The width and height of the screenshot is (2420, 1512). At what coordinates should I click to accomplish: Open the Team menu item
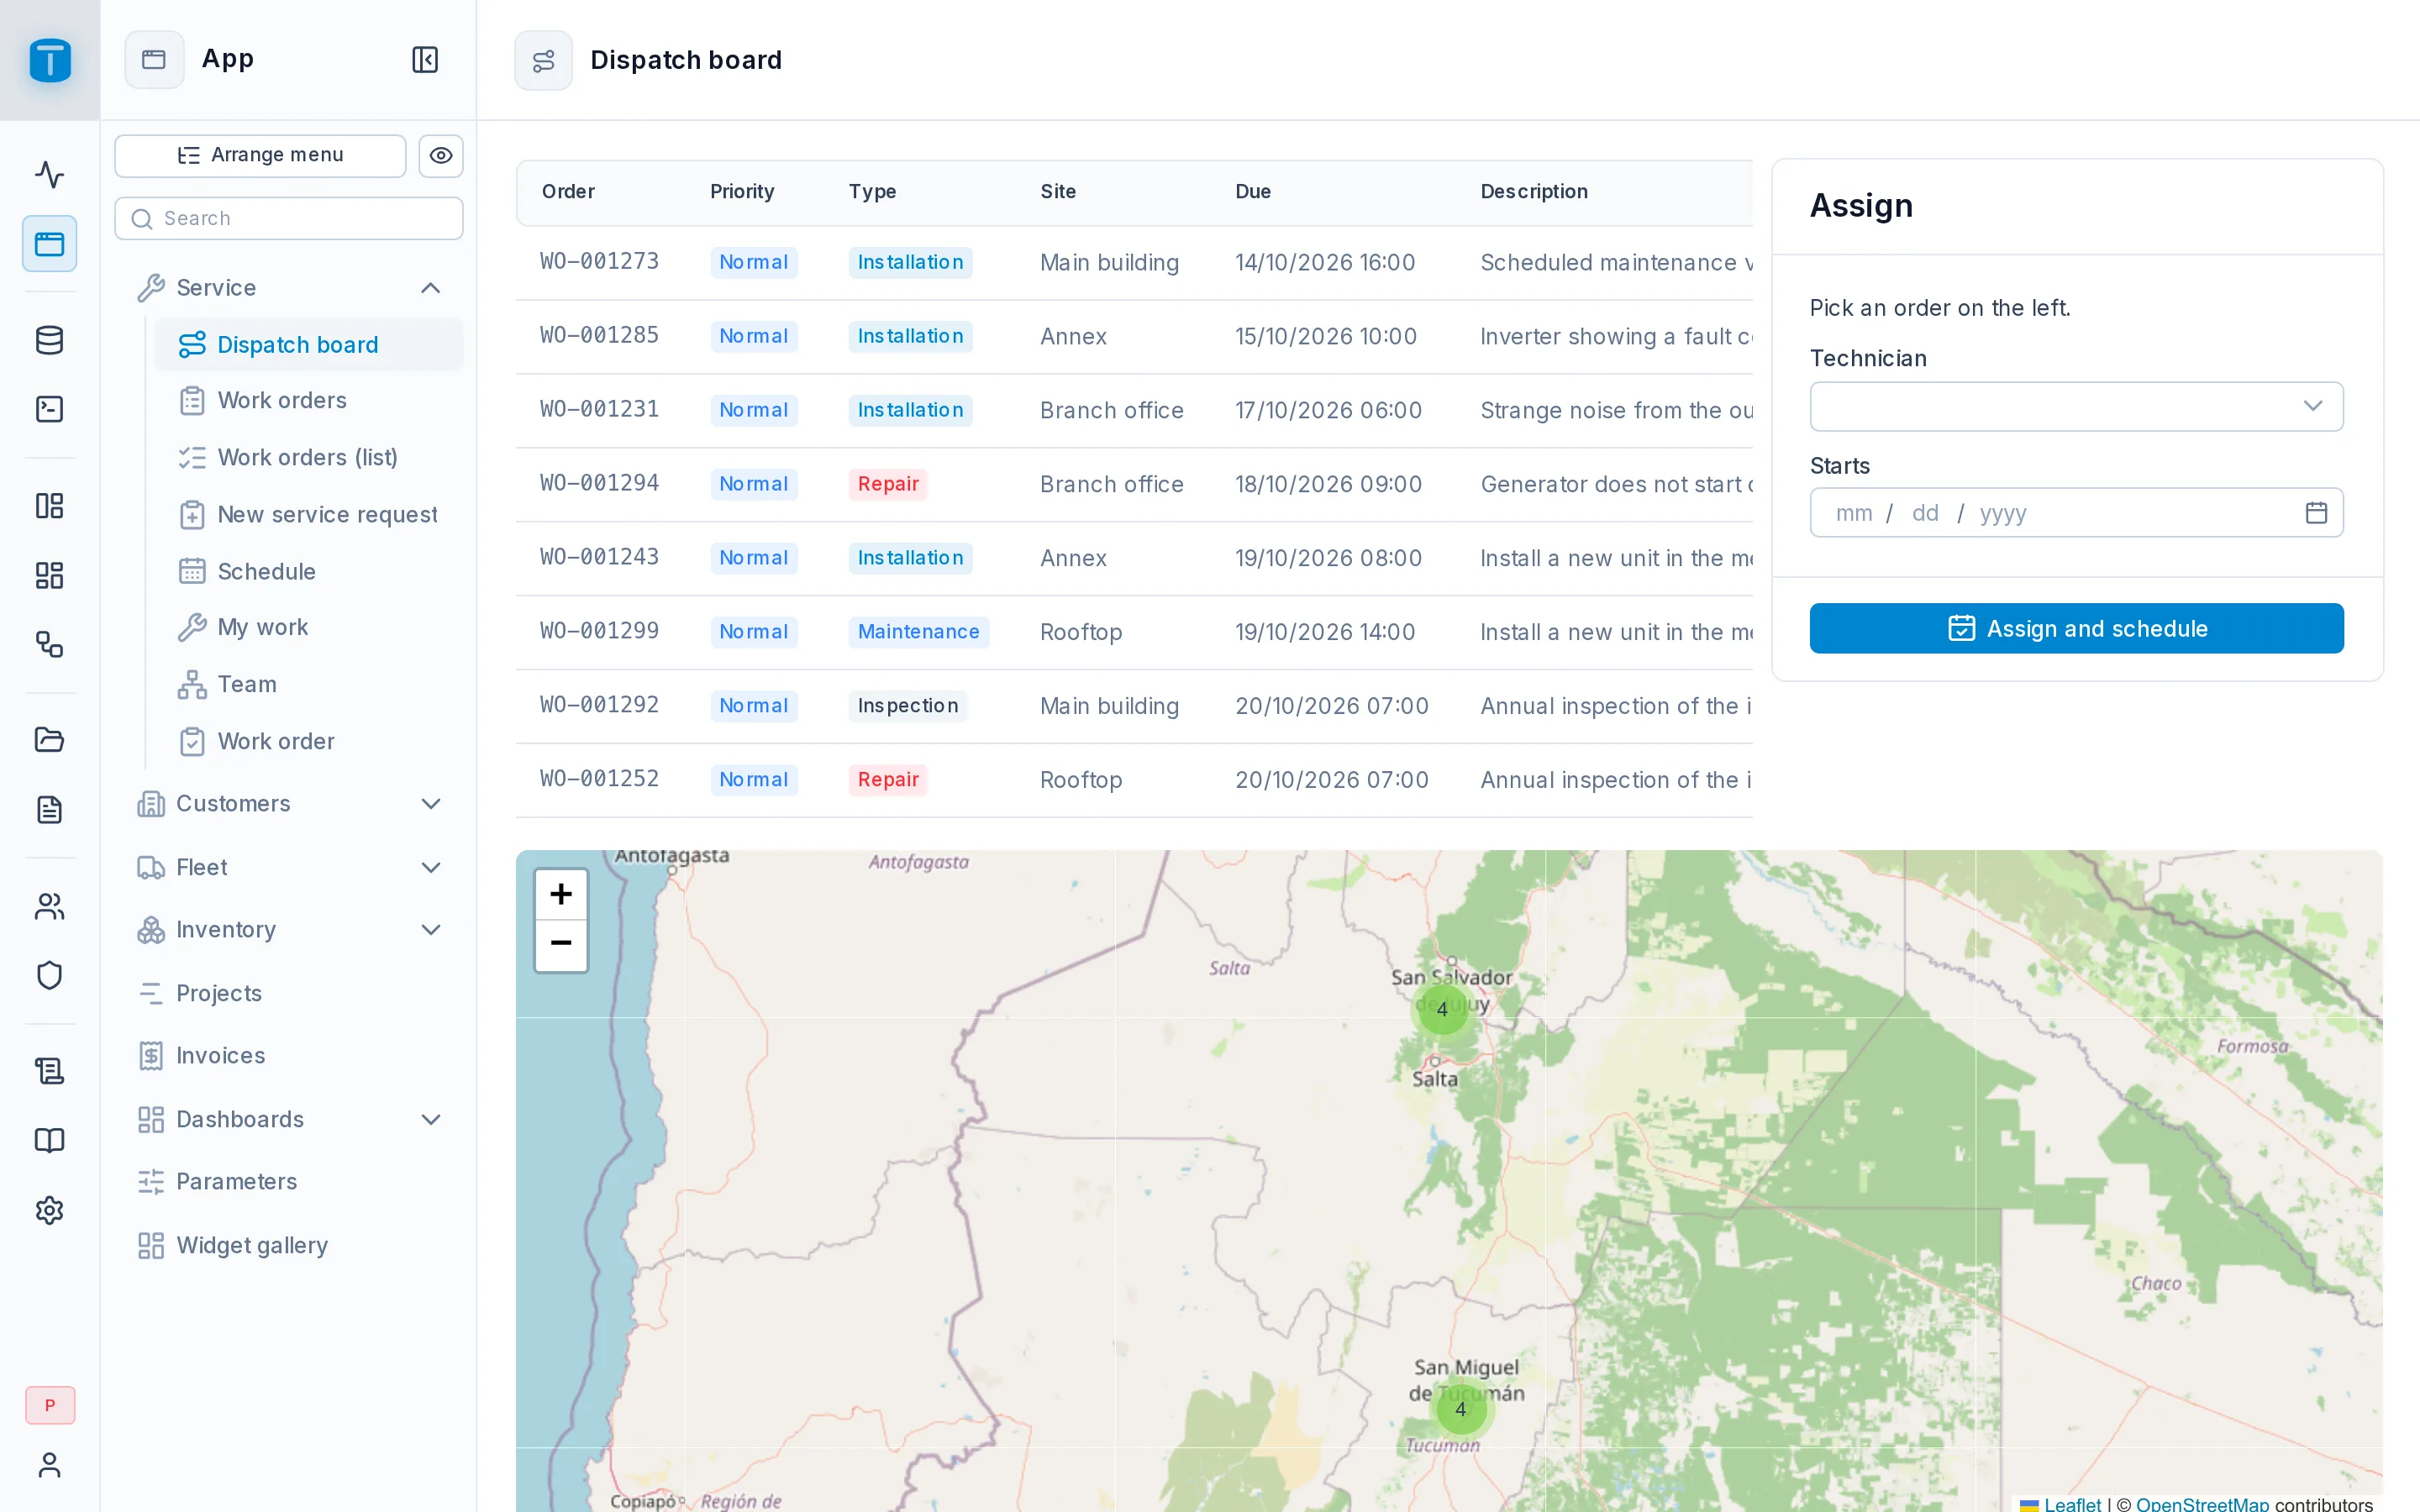click(x=308, y=684)
